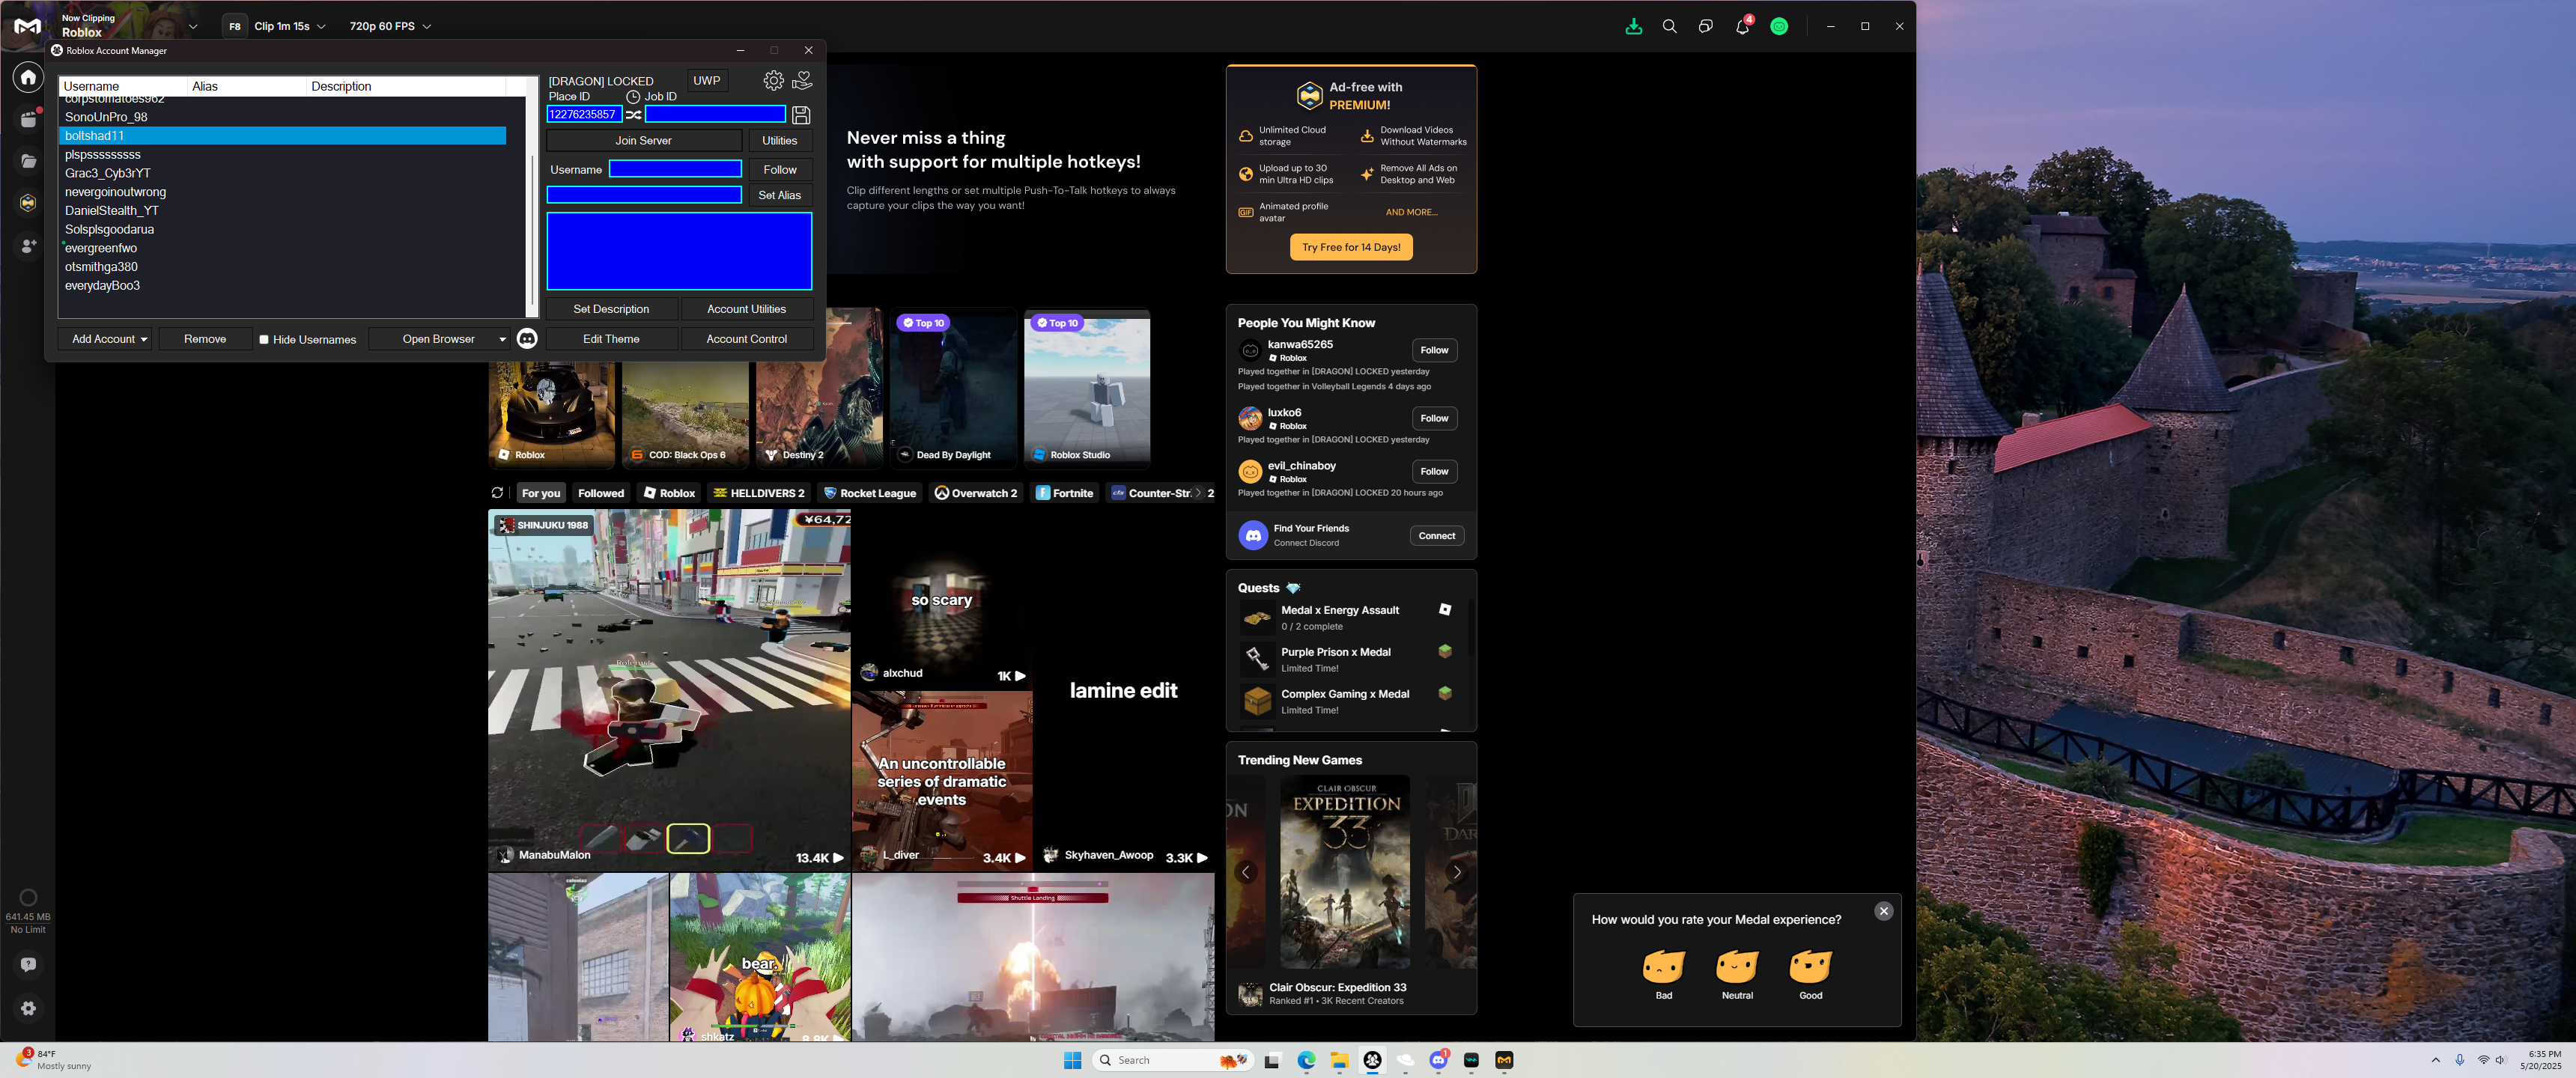Viewport: 2576px width, 1078px height.
Task: Click Connect for Find Your Friends Discord
Action: (x=1437, y=536)
